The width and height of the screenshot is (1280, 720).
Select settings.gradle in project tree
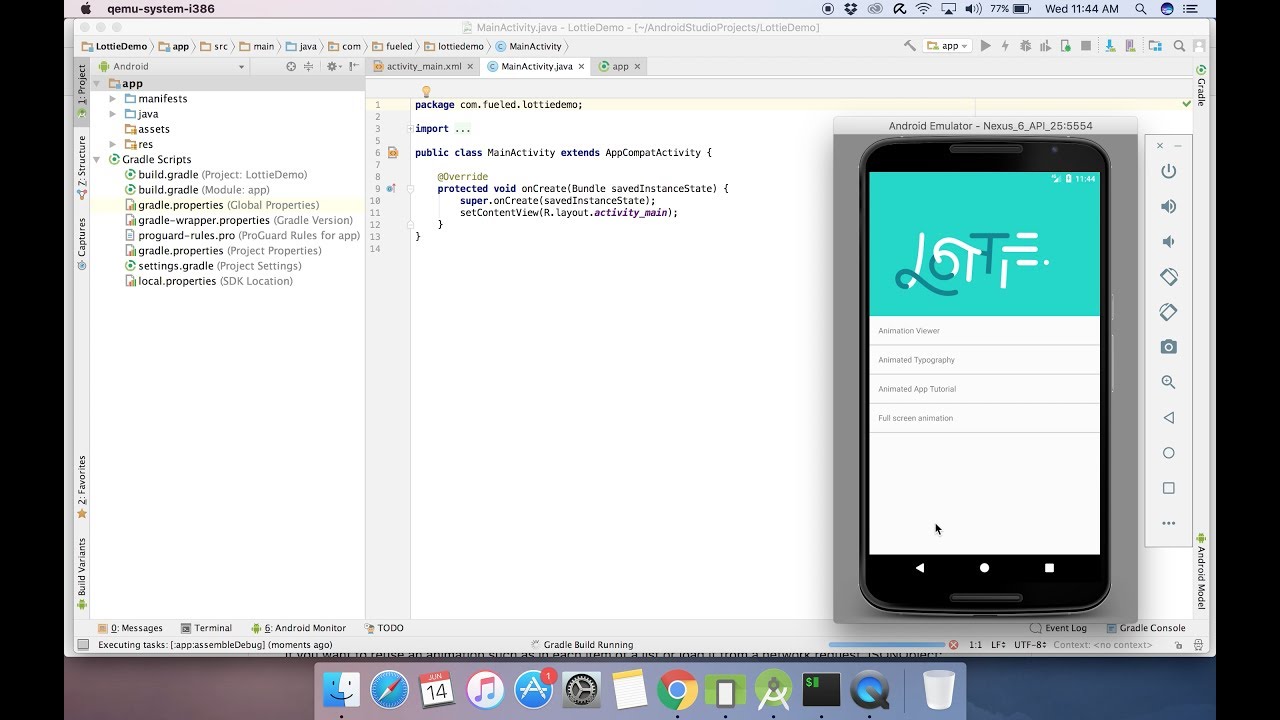point(175,266)
